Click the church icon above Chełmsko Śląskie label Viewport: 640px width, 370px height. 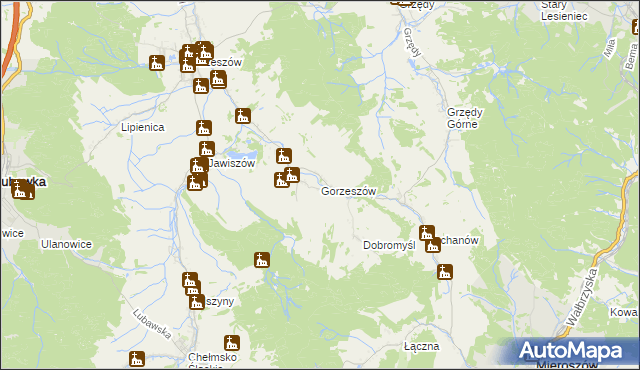point(232,343)
